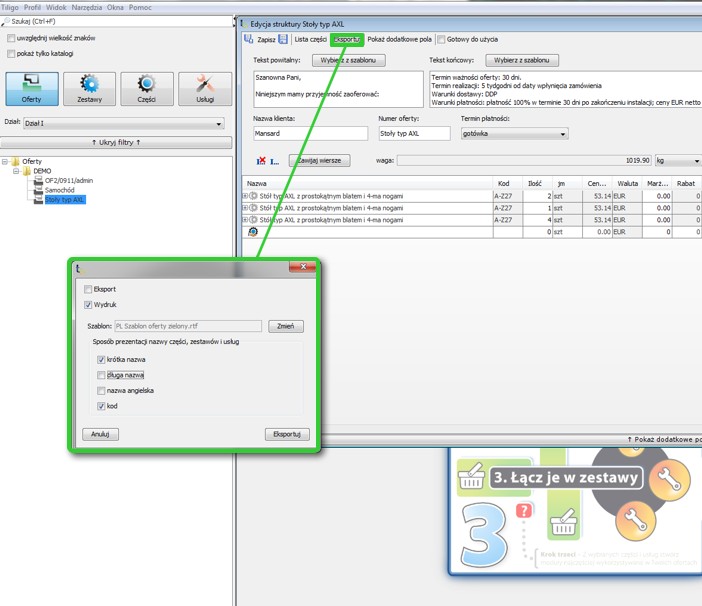This screenshot has height=606, width=702.
Task: Toggle 'uwzględnij wielkość znaków' checkbox
Action: tap(11, 38)
